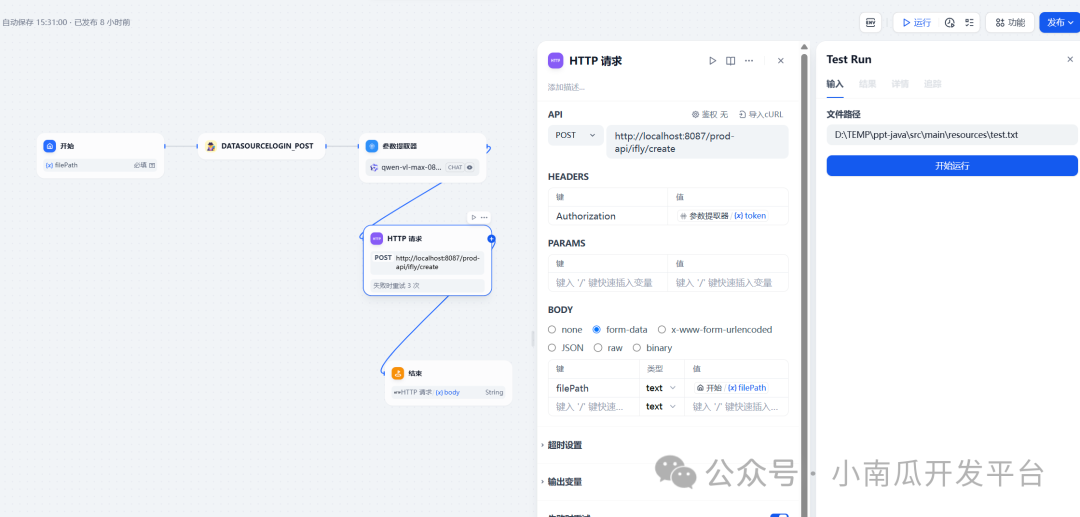Select the DATASOURCELOGIN_POST node
This screenshot has width=1080, height=517.
point(261,146)
